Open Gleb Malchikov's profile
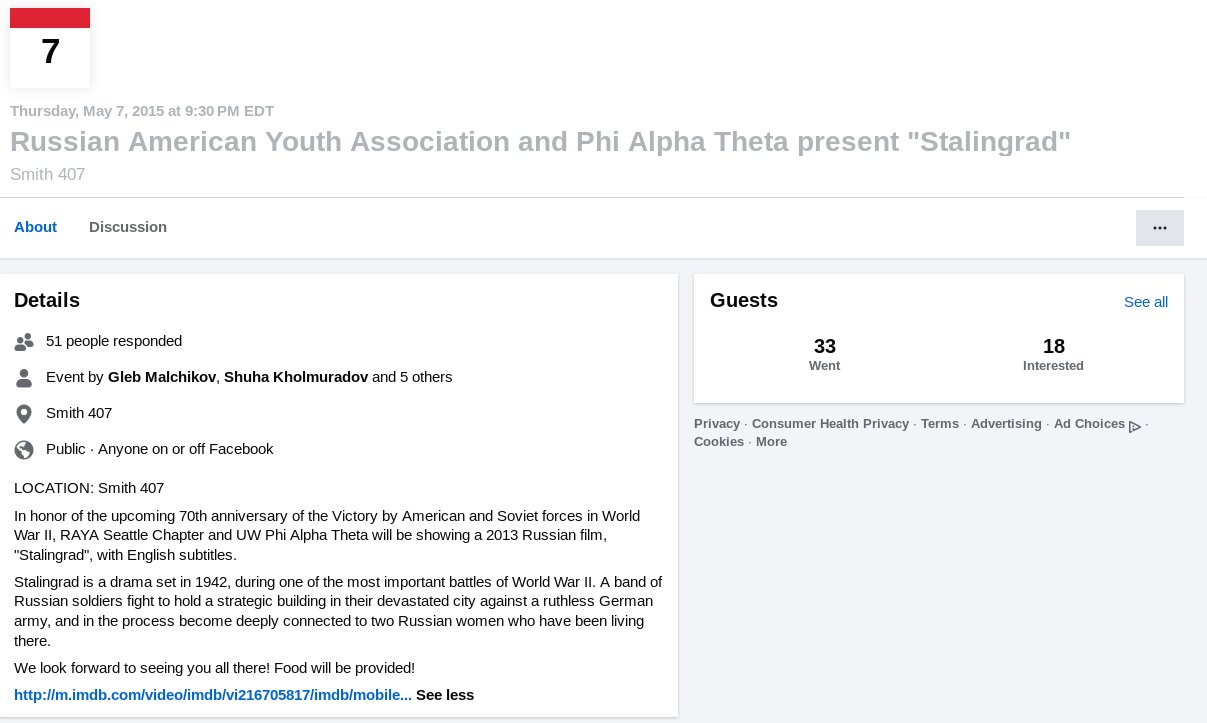 [x=162, y=377]
